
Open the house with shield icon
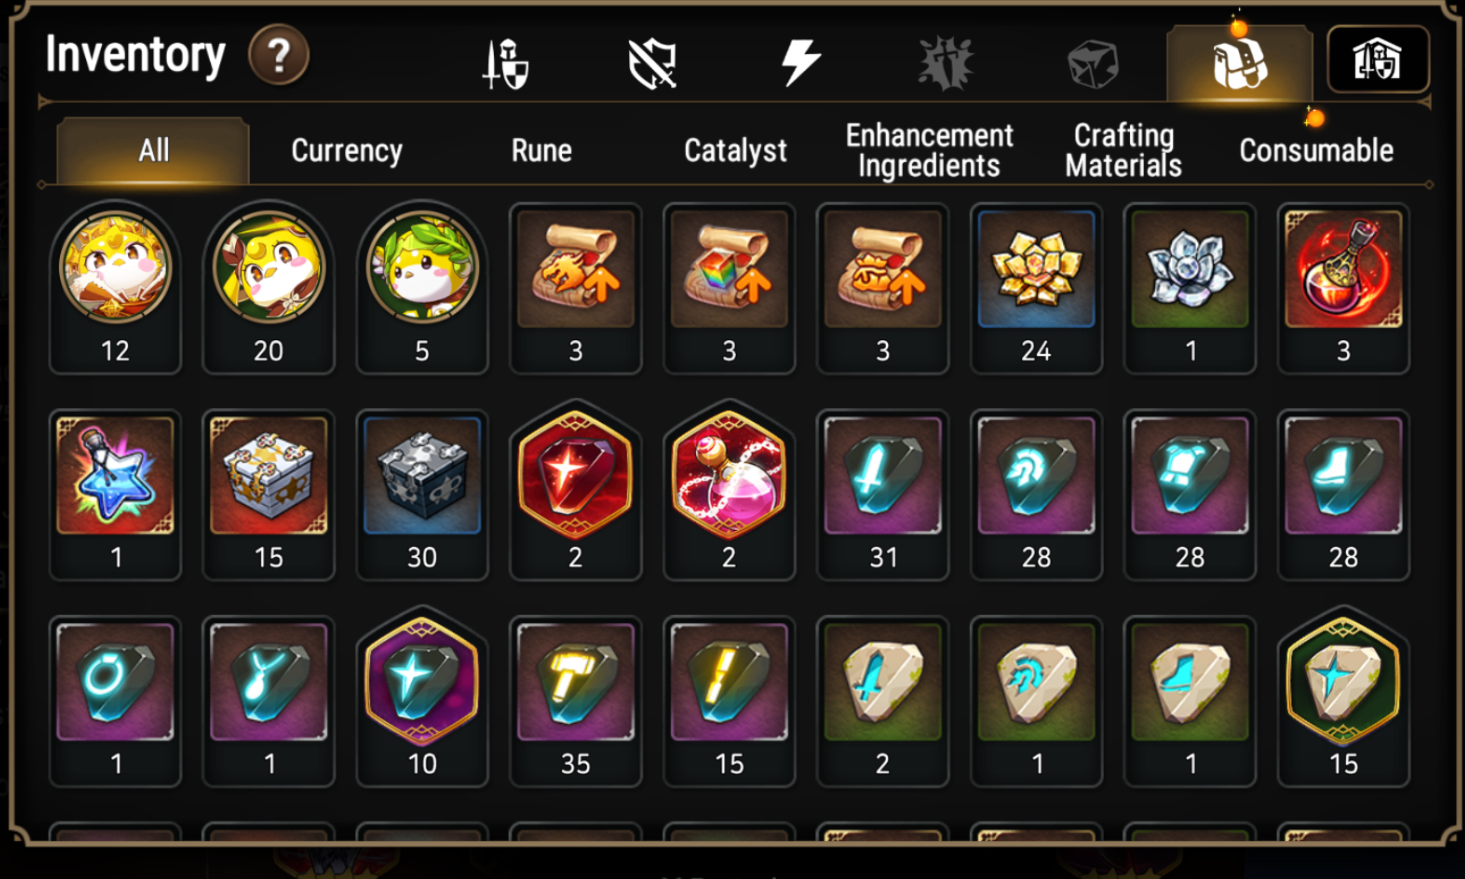click(x=1377, y=60)
